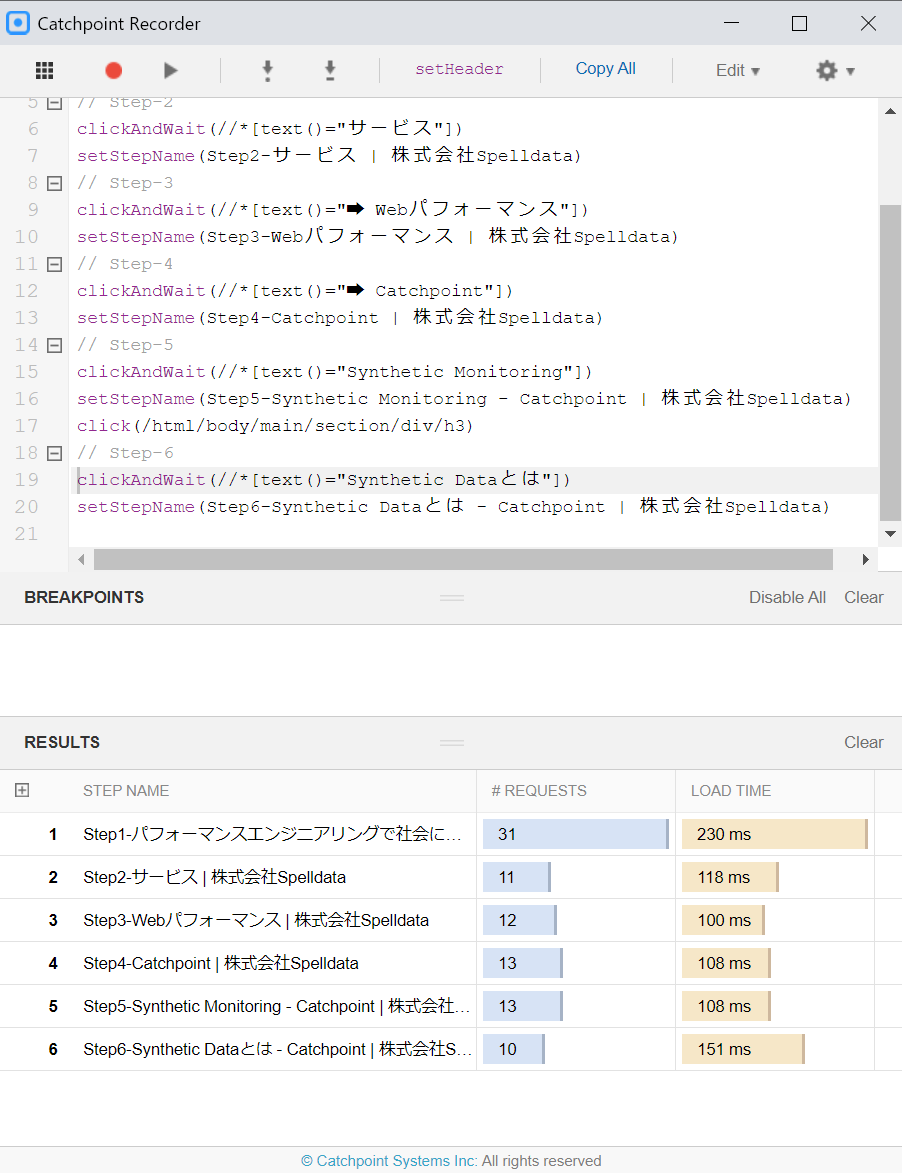Image resolution: width=902 pixels, height=1173 pixels.
Task: Click line 6 clickAndWait サービス command
Action: click(x=270, y=128)
